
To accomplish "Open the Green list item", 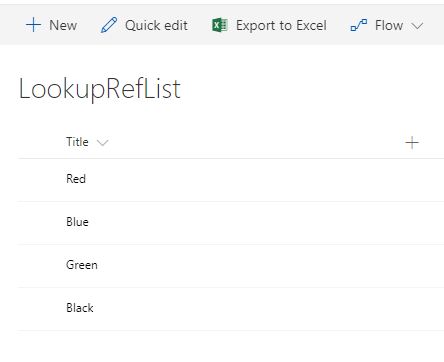I will click(x=82, y=265).
